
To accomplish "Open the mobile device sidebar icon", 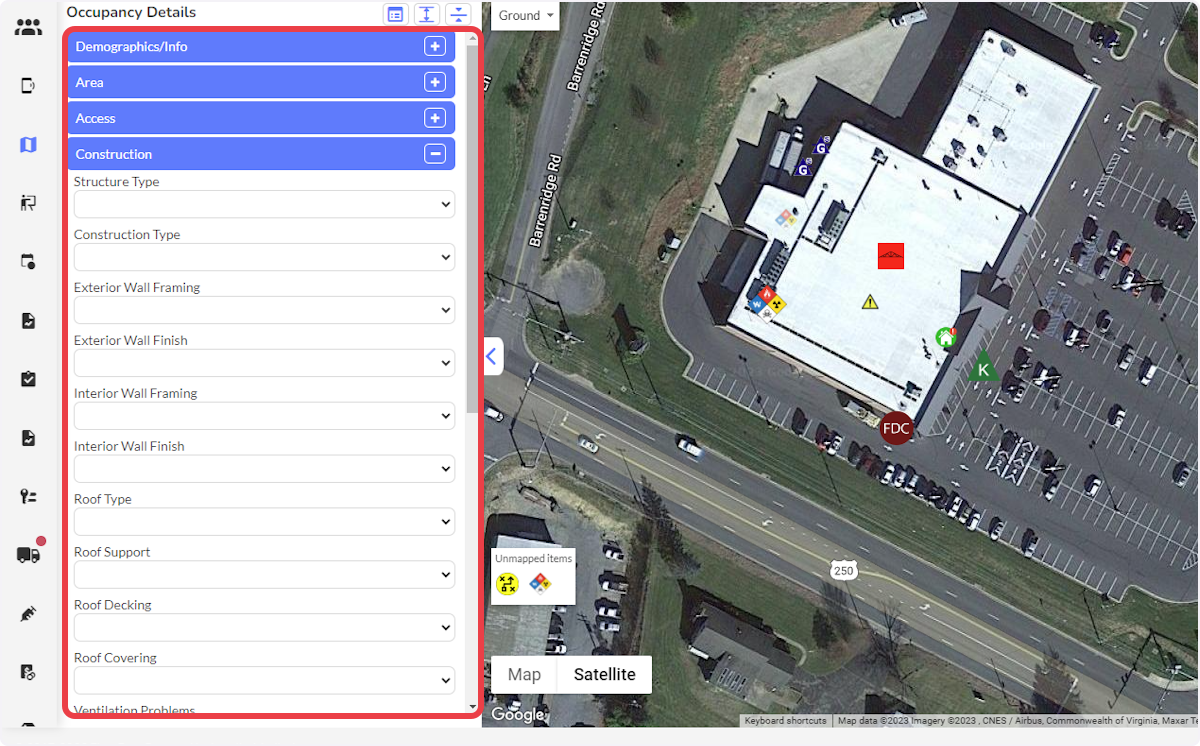I will 28,86.
